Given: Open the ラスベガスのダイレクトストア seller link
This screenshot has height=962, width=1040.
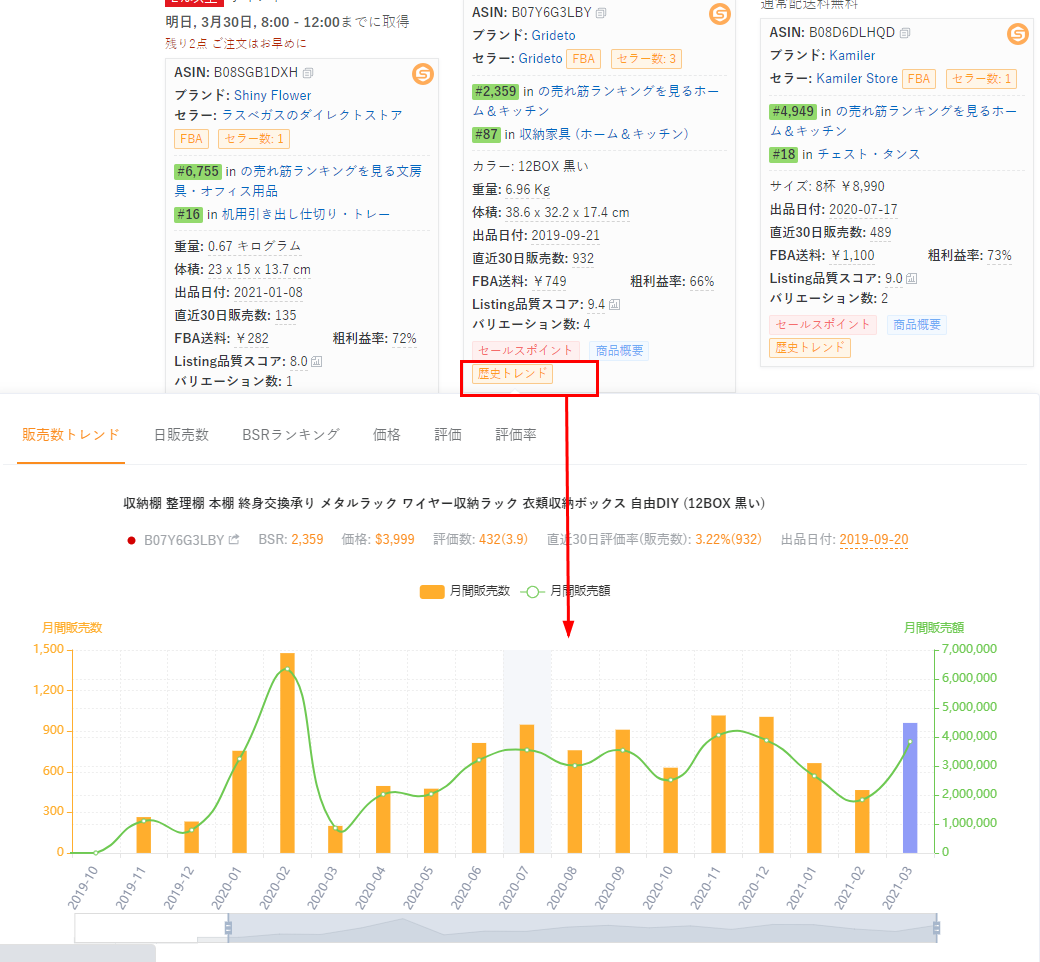Looking at the screenshot, I should [x=312, y=115].
